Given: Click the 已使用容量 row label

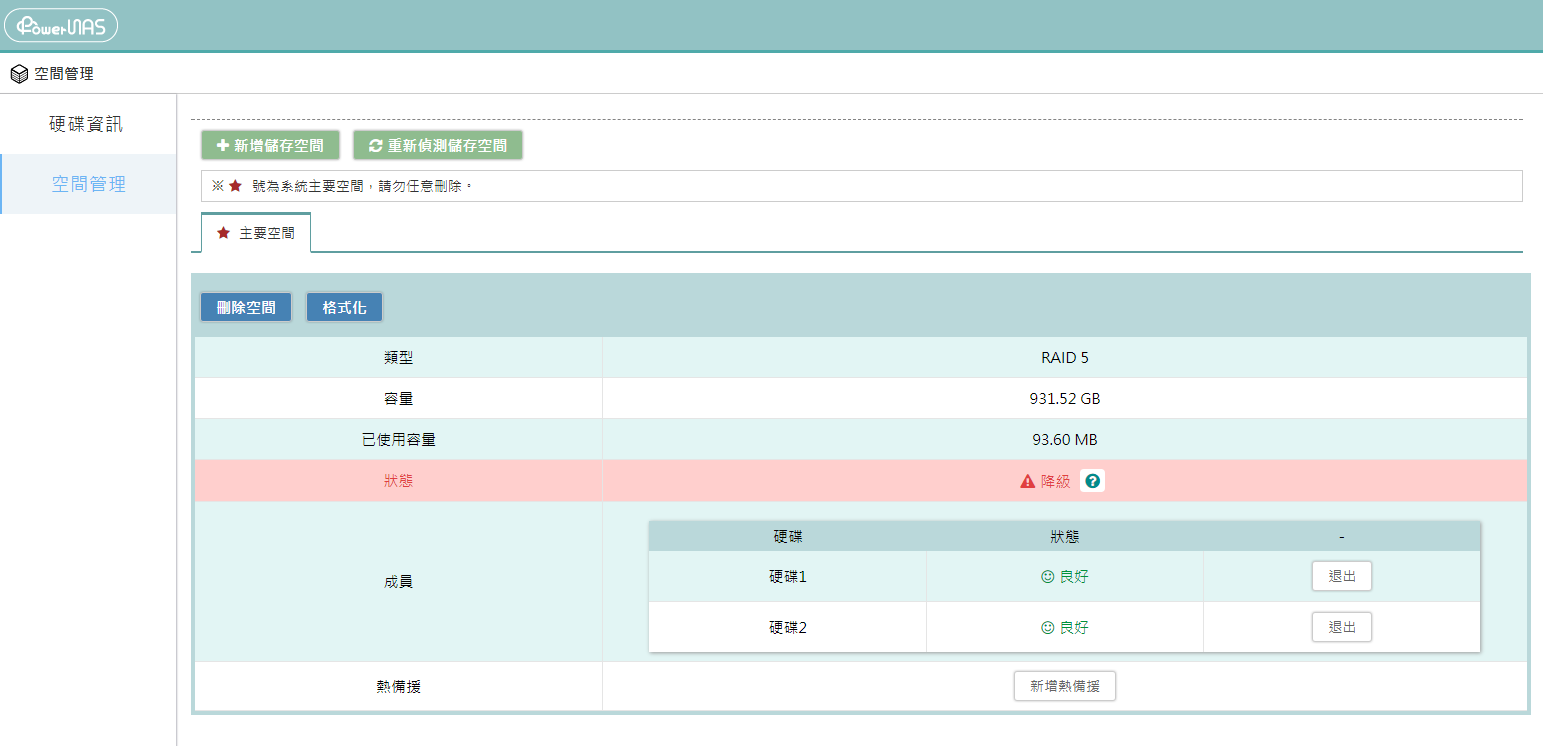Looking at the screenshot, I should point(398,439).
